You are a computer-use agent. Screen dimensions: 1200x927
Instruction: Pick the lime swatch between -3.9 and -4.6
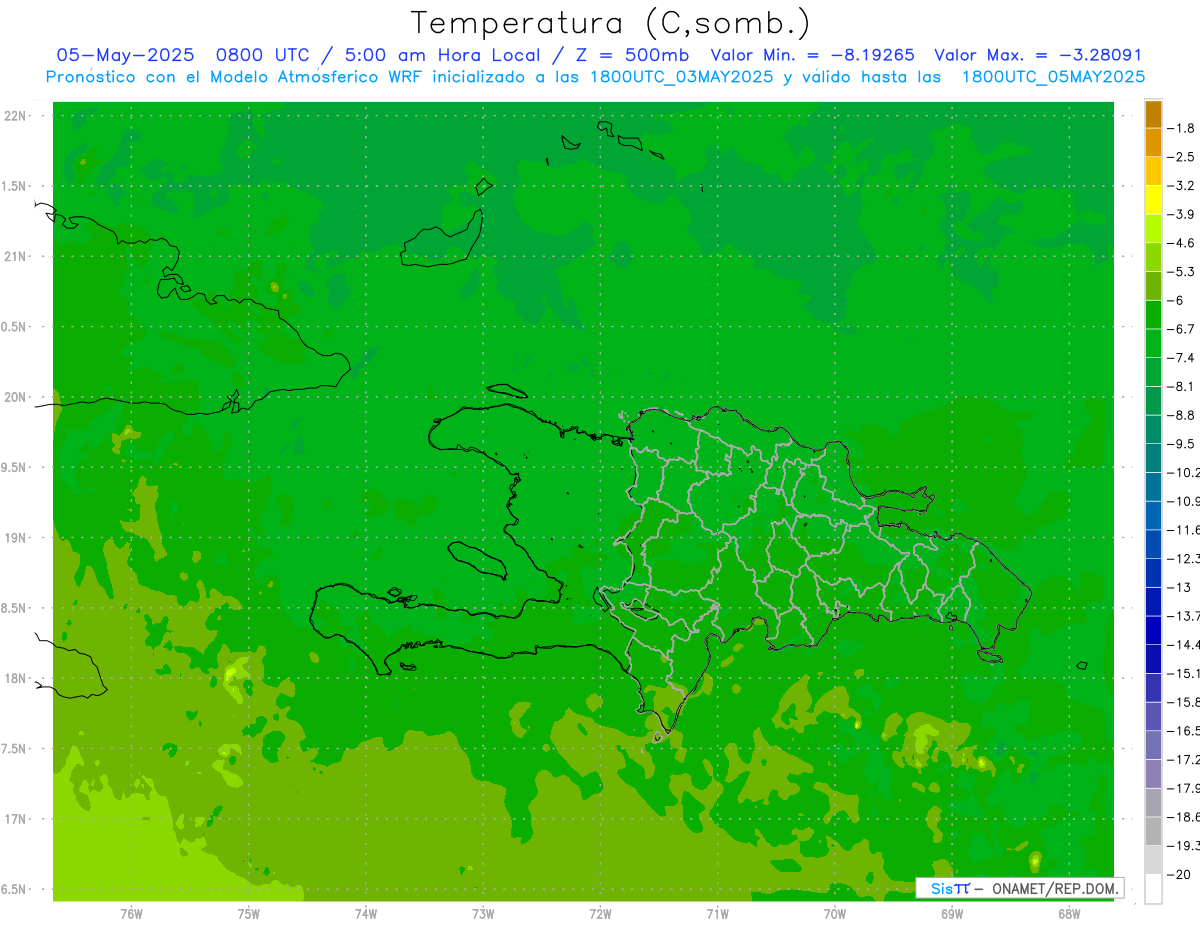pos(1153,229)
